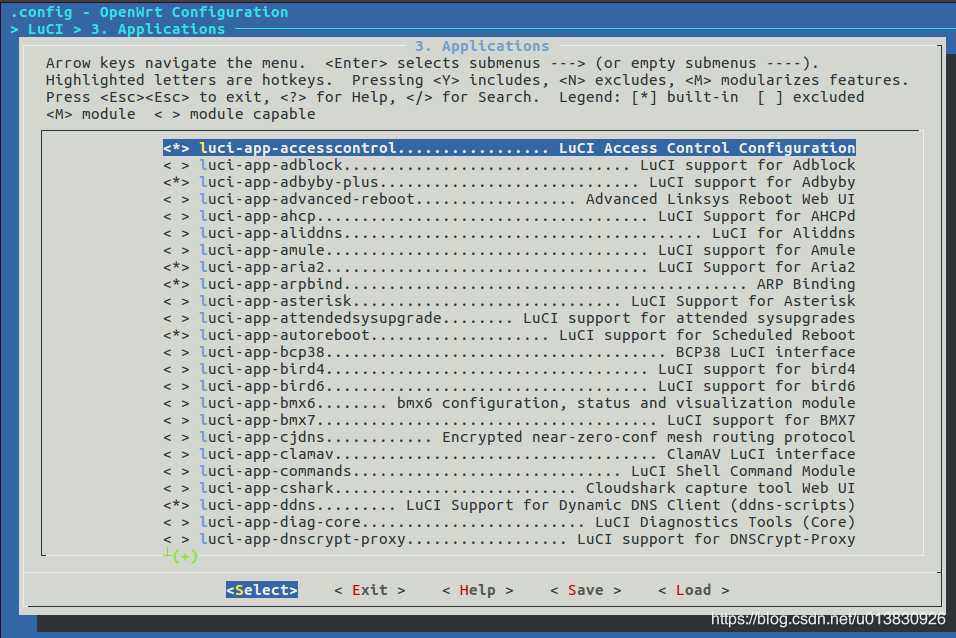This screenshot has width=956, height=638.
Task: Click 'LuCI Access Control Configuration' description
Action: click(707, 148)
